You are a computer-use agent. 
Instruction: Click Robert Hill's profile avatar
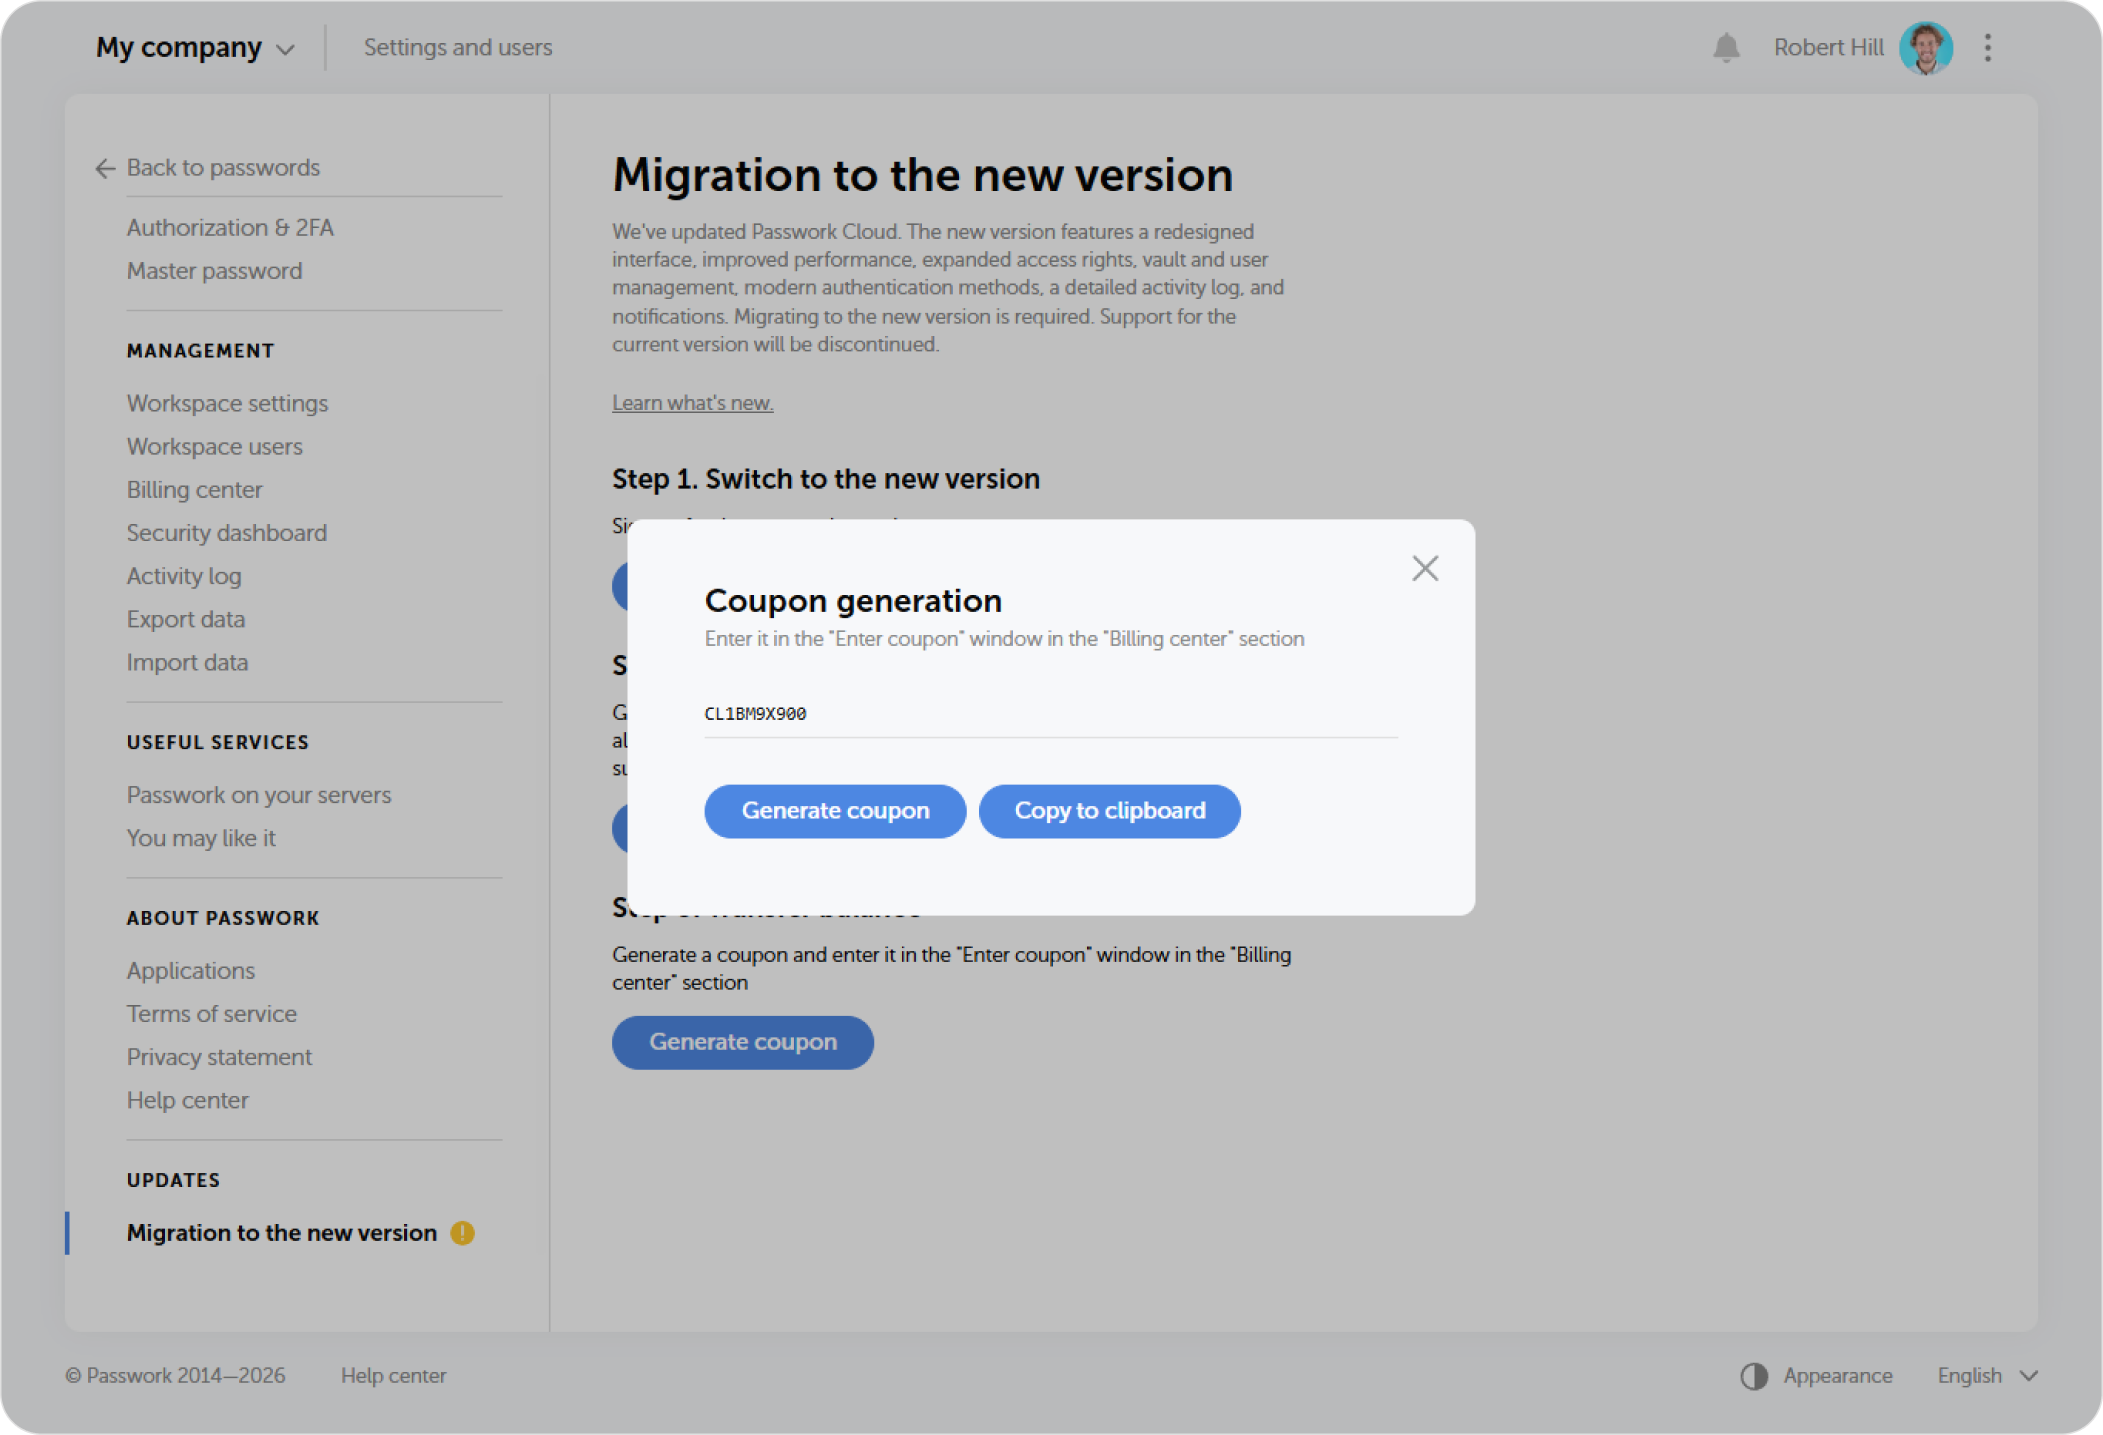[1926, 48]
